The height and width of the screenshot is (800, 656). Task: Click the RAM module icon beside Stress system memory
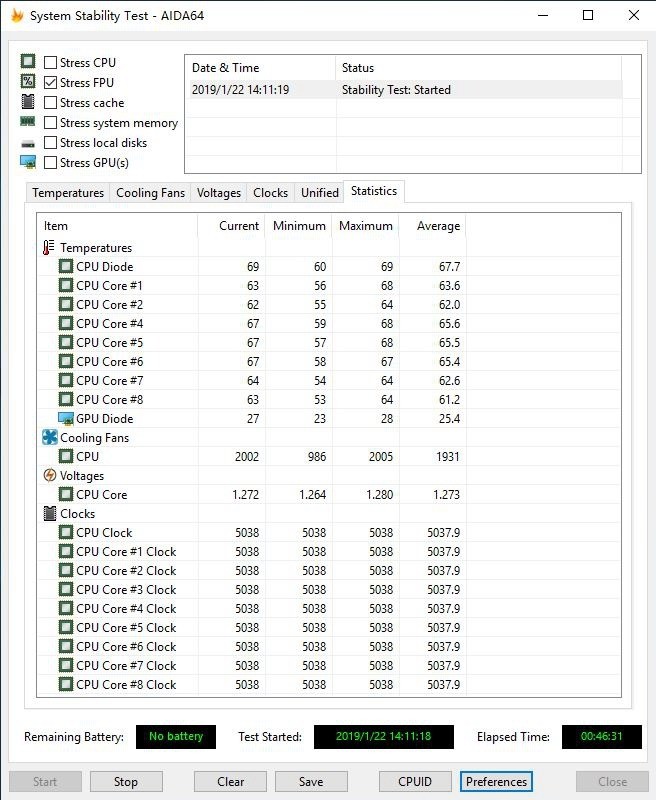(28, 121)
